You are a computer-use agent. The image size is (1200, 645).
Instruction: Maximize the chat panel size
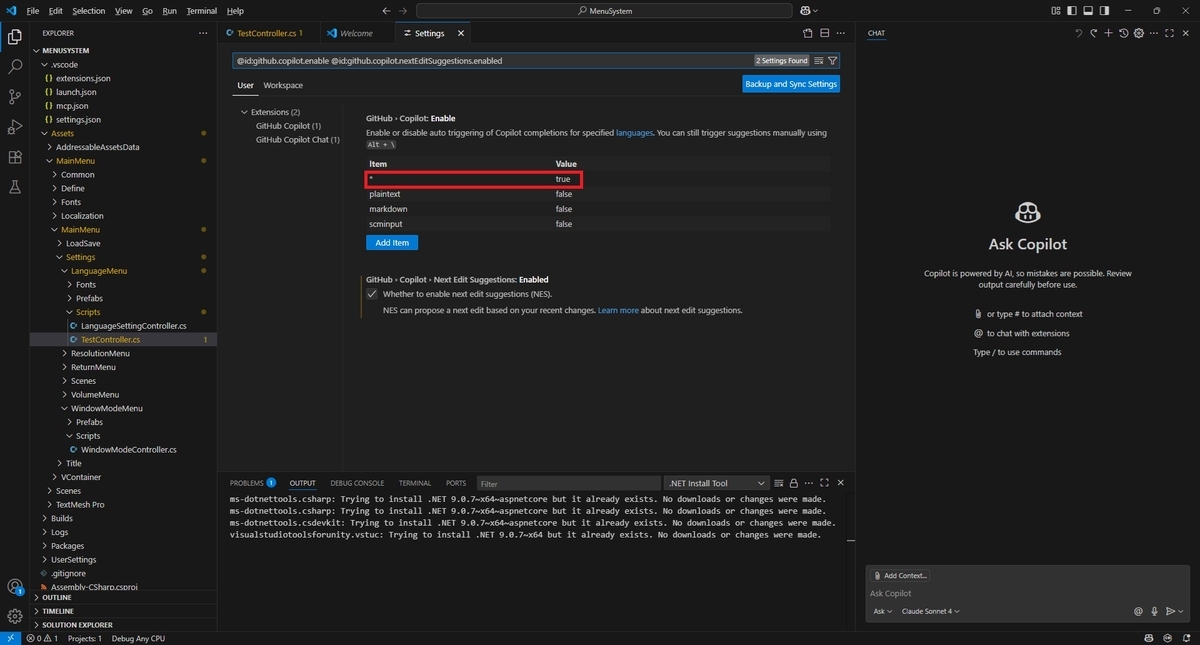pos(1167,33)
